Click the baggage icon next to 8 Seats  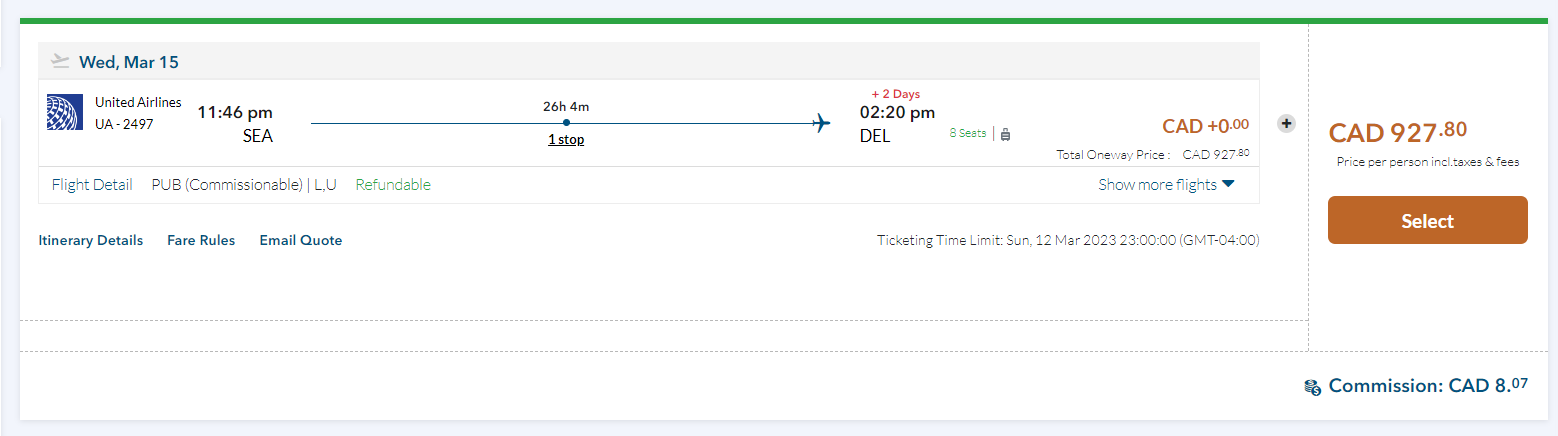point(1006,134)
